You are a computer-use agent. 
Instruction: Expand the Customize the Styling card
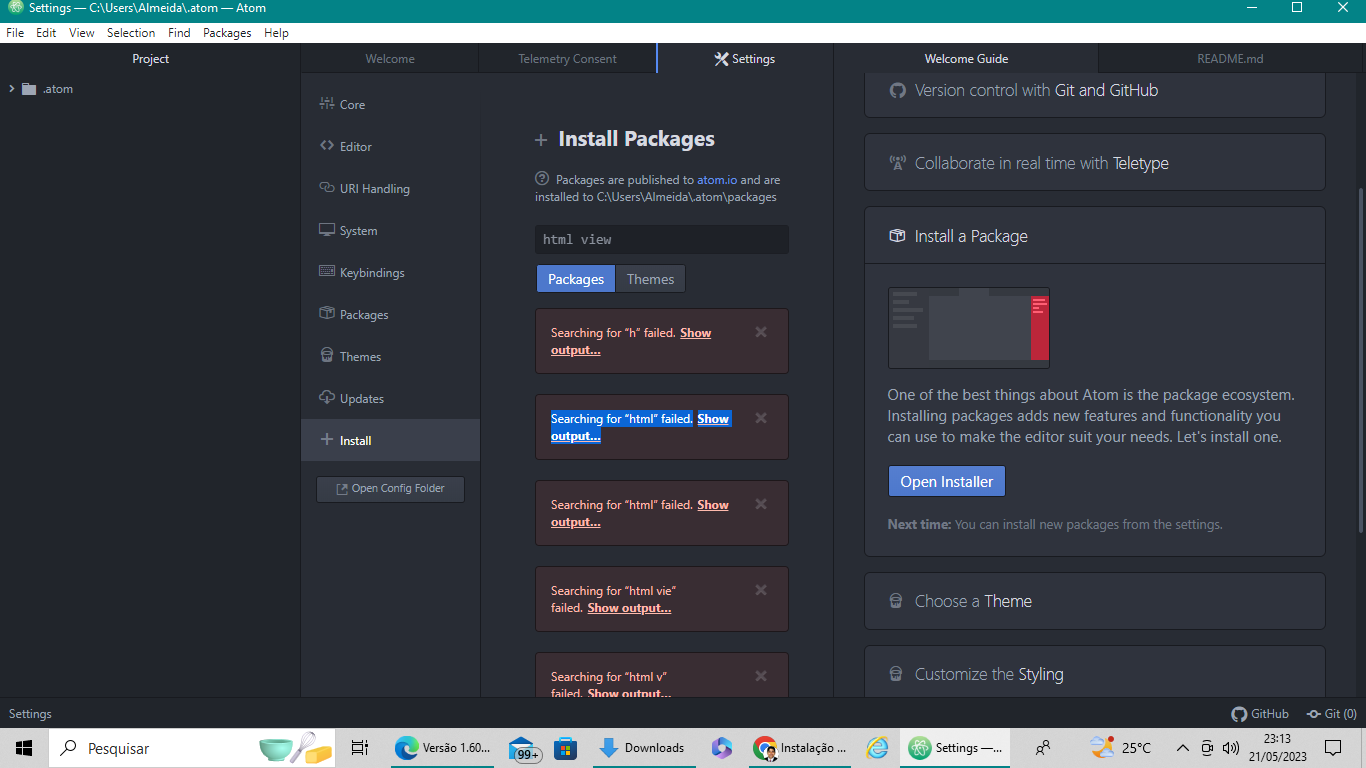(x=1095, y=674)
